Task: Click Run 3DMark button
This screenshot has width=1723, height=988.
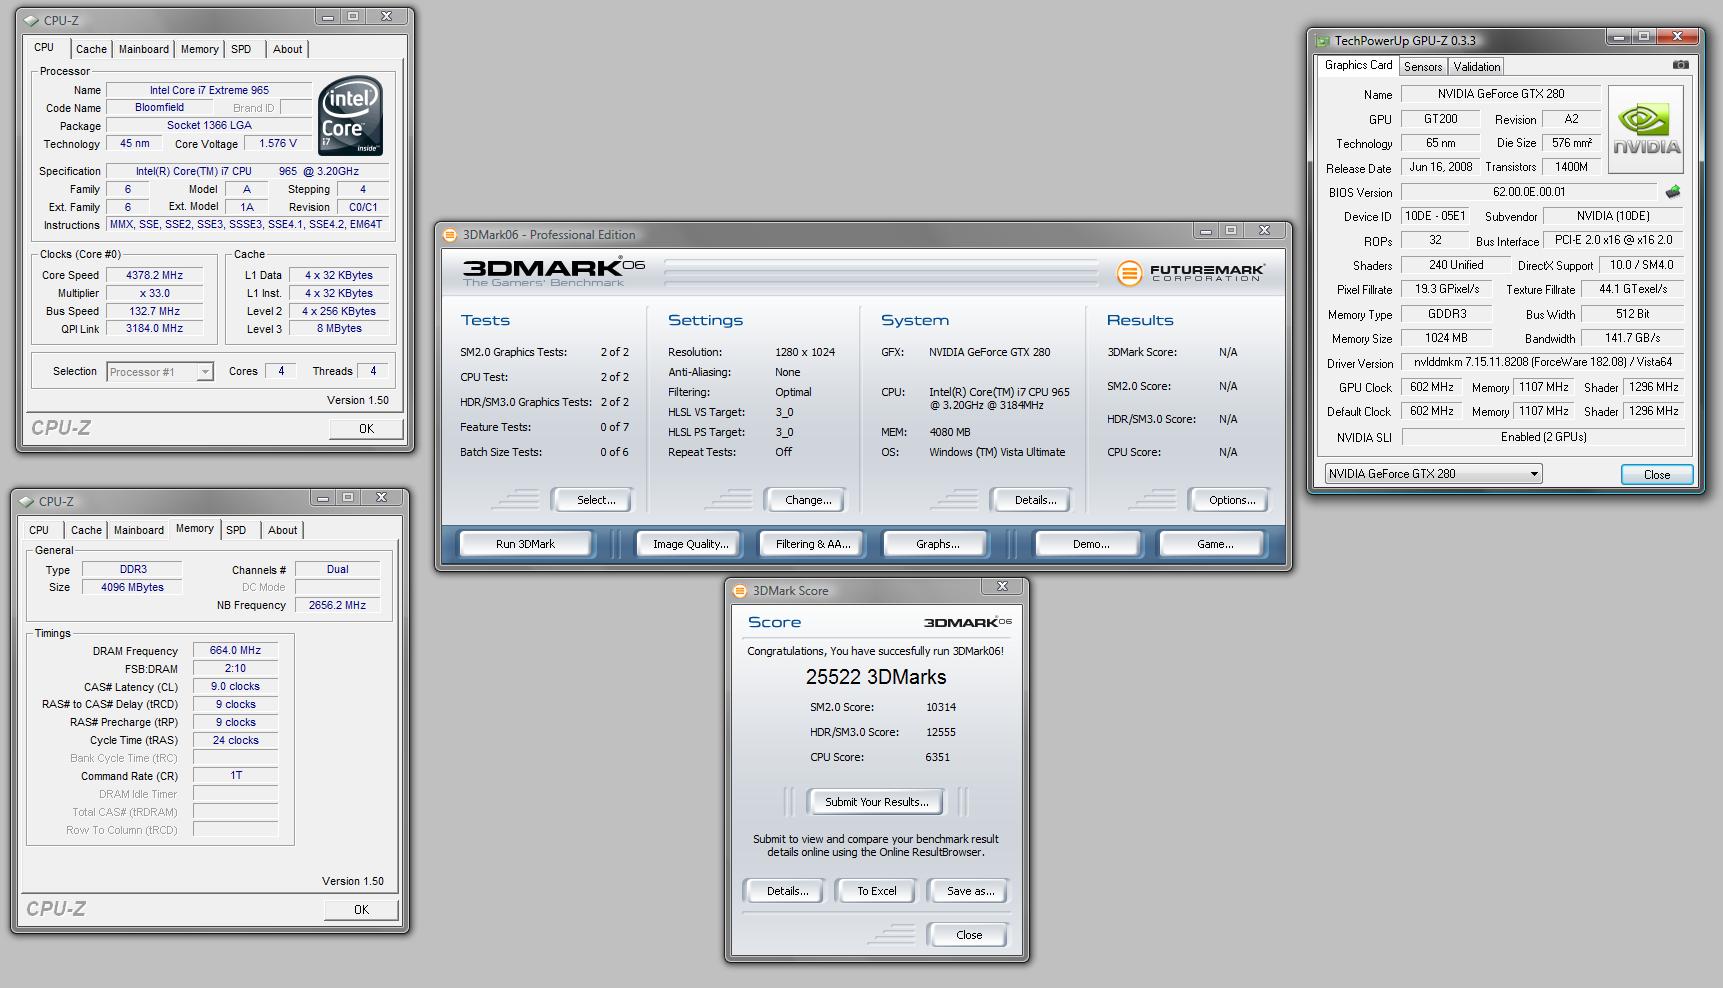Action: pos(525,544)
